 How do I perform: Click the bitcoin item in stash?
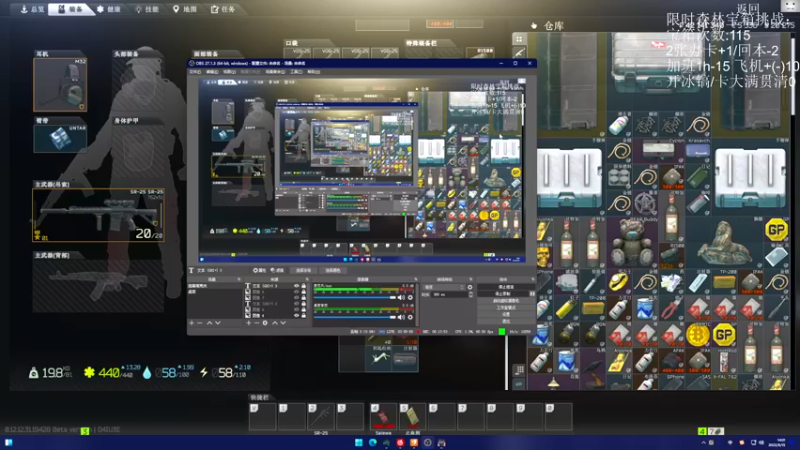click(x=697, y=335)
